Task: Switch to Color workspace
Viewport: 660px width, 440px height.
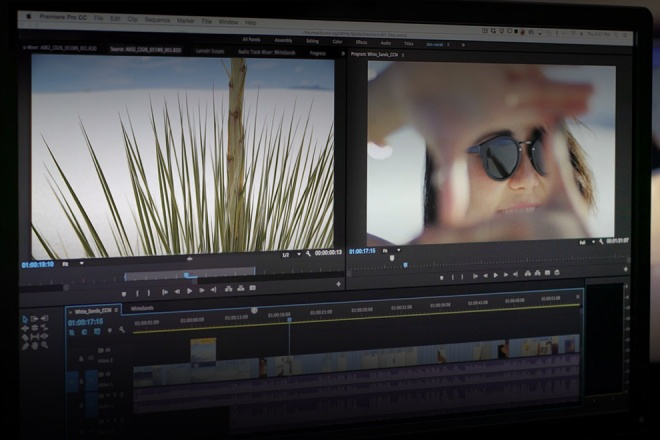Action: [x=337, y=42]
